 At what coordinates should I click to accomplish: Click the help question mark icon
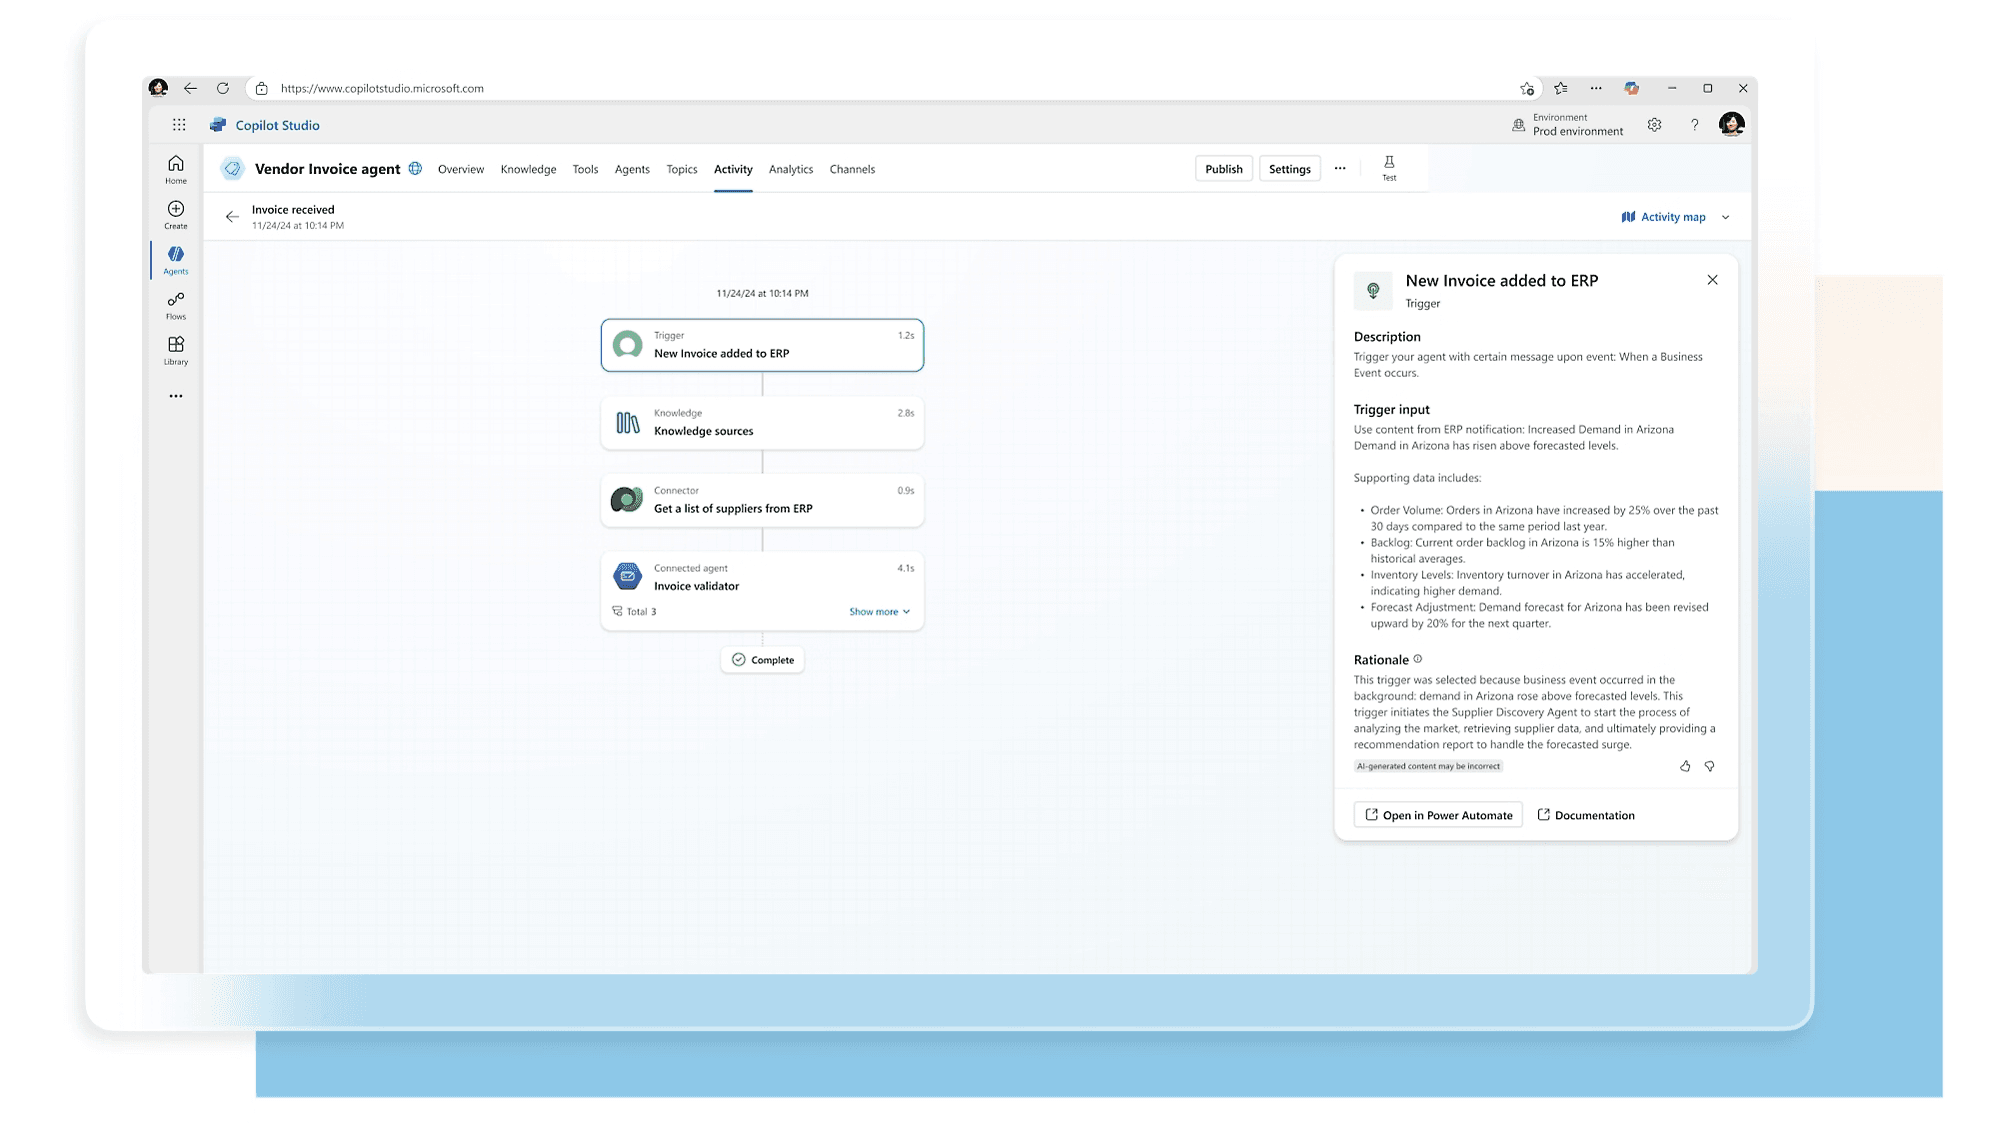[1694, 125]
